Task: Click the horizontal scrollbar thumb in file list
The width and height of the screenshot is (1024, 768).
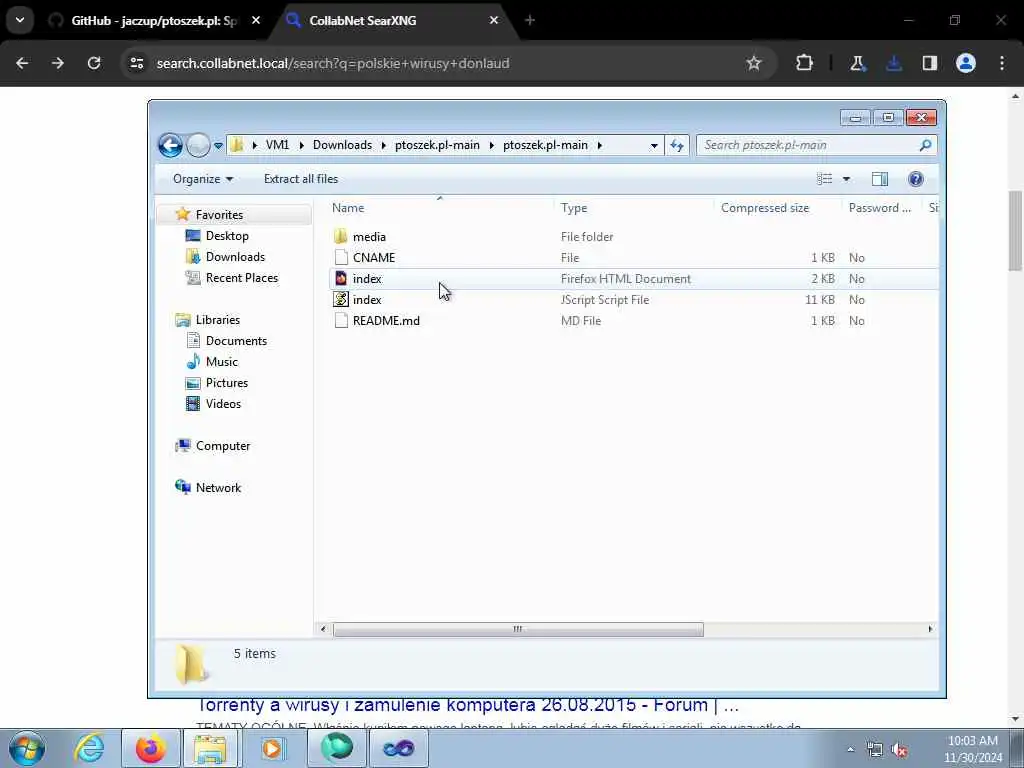Action: click(x=518, y=629)
